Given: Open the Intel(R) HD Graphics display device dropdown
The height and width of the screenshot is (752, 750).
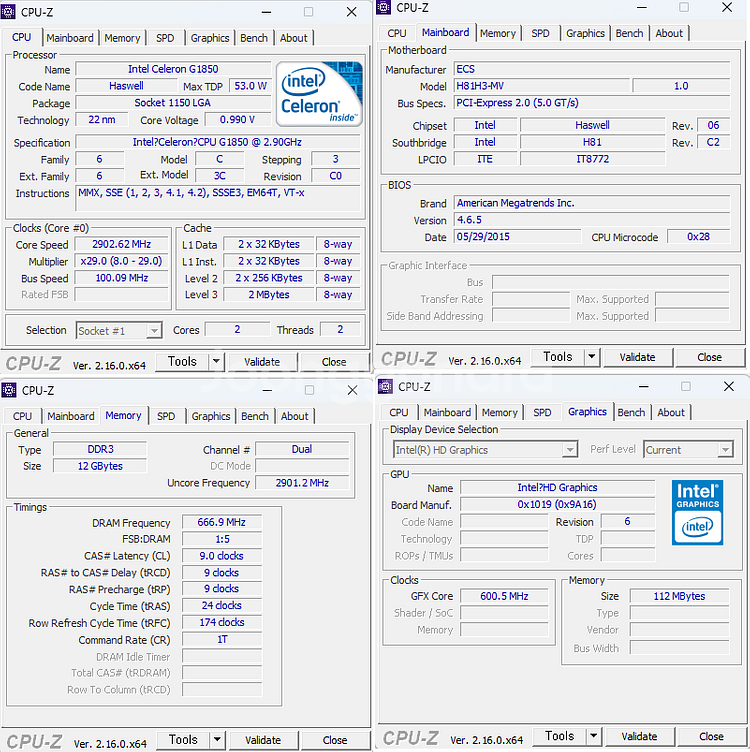Looking at the screenshot, I should (485, 450).
